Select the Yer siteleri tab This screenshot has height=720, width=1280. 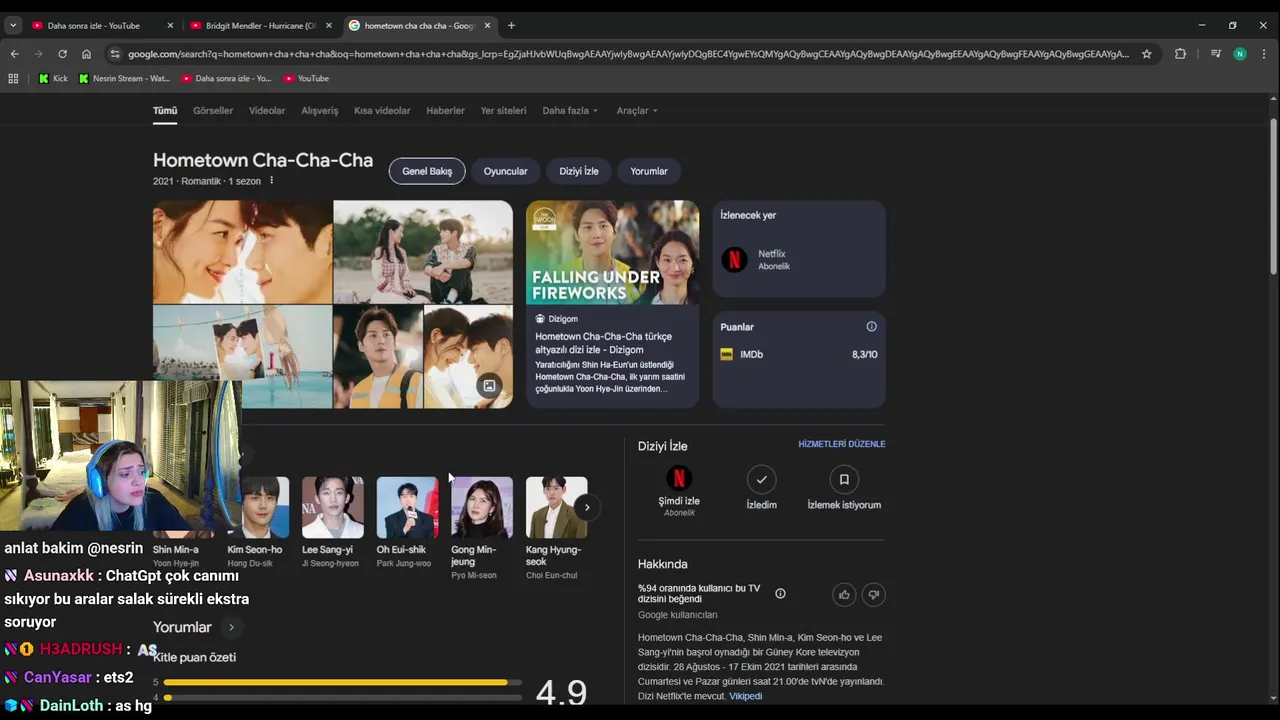503,111
